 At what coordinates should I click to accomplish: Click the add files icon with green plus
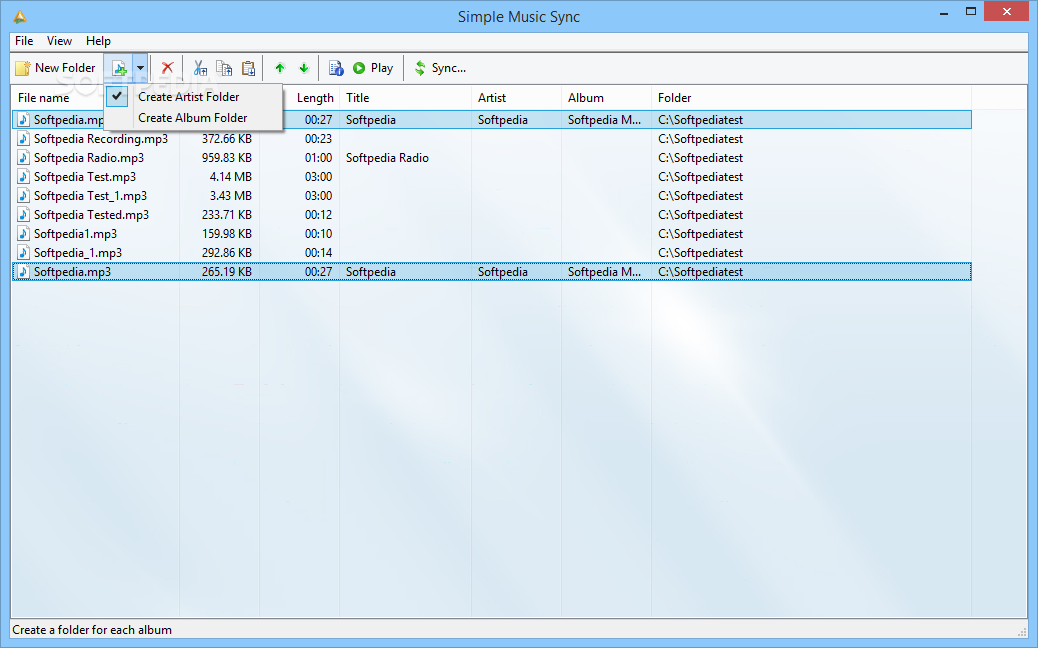119,68
